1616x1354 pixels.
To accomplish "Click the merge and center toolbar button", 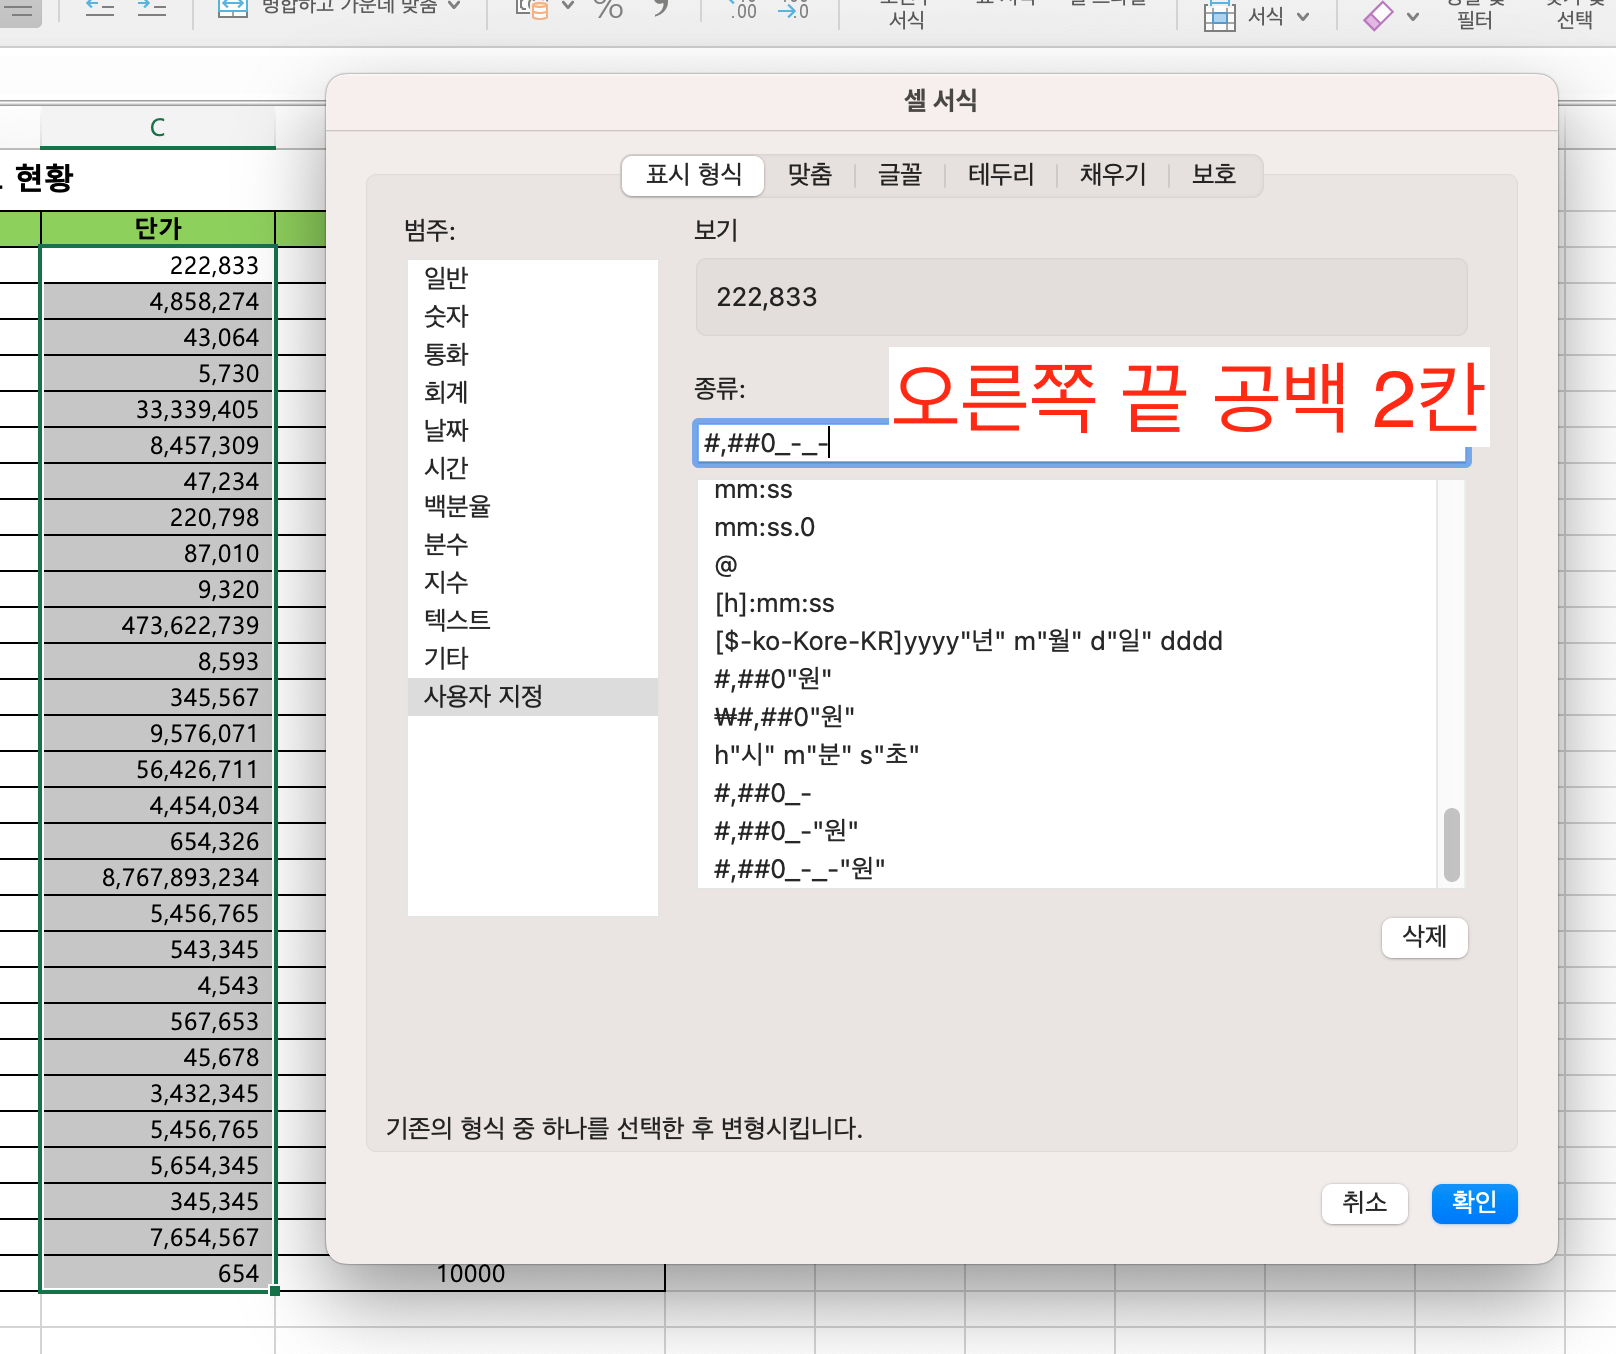I will [328, 8].
